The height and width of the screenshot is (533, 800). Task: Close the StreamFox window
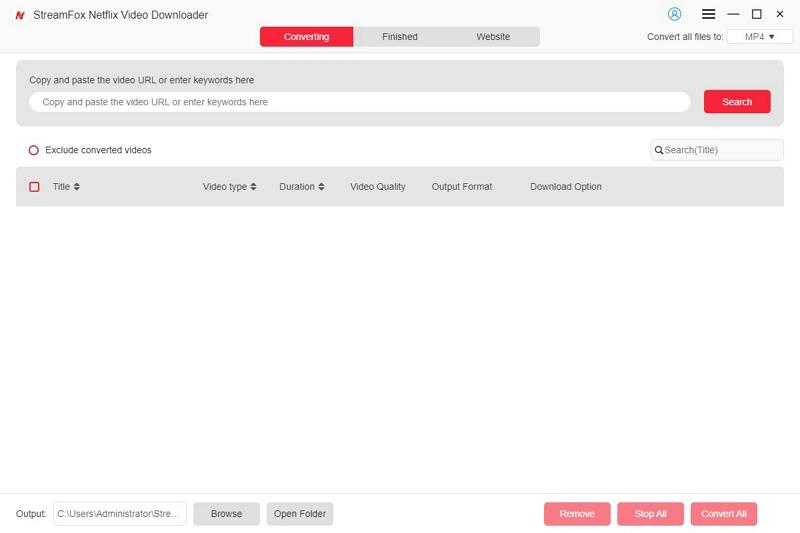(x=780, y=14)
